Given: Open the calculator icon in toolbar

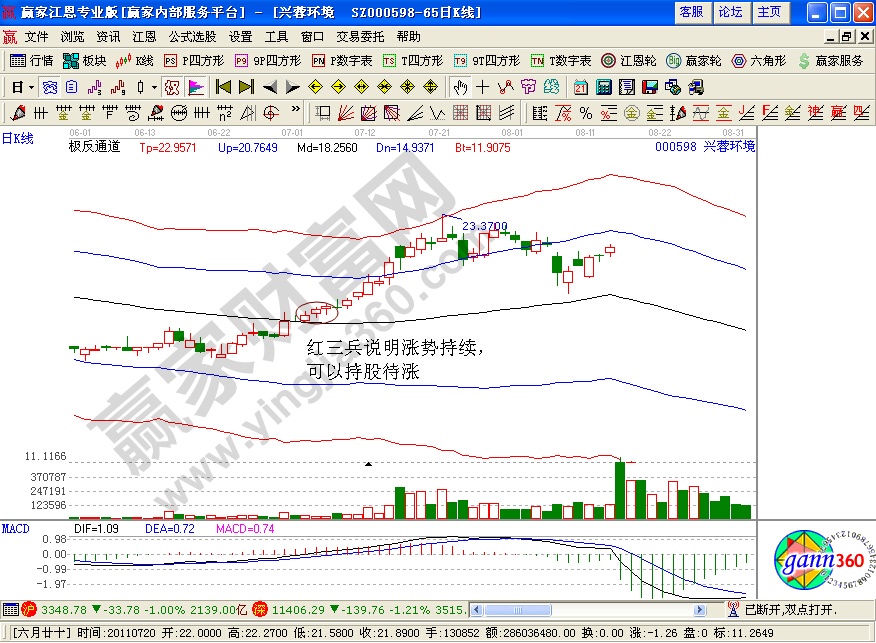Looking at the screenshot, I should click(603, 87).
